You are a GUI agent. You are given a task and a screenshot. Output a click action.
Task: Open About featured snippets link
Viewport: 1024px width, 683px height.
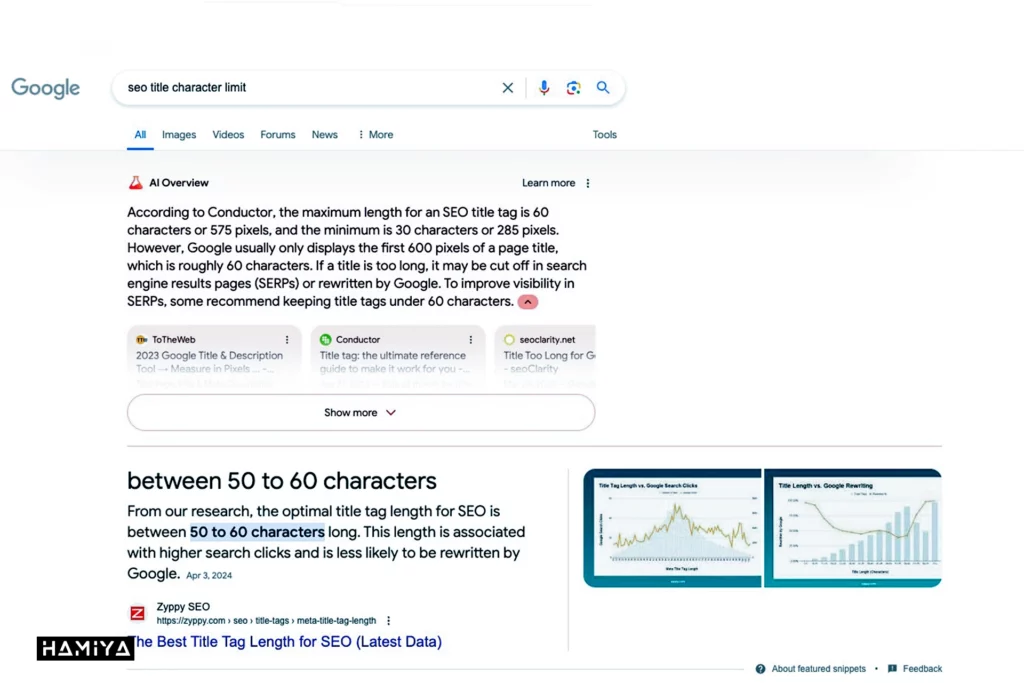pyautogui.click(x=818, y=669)
